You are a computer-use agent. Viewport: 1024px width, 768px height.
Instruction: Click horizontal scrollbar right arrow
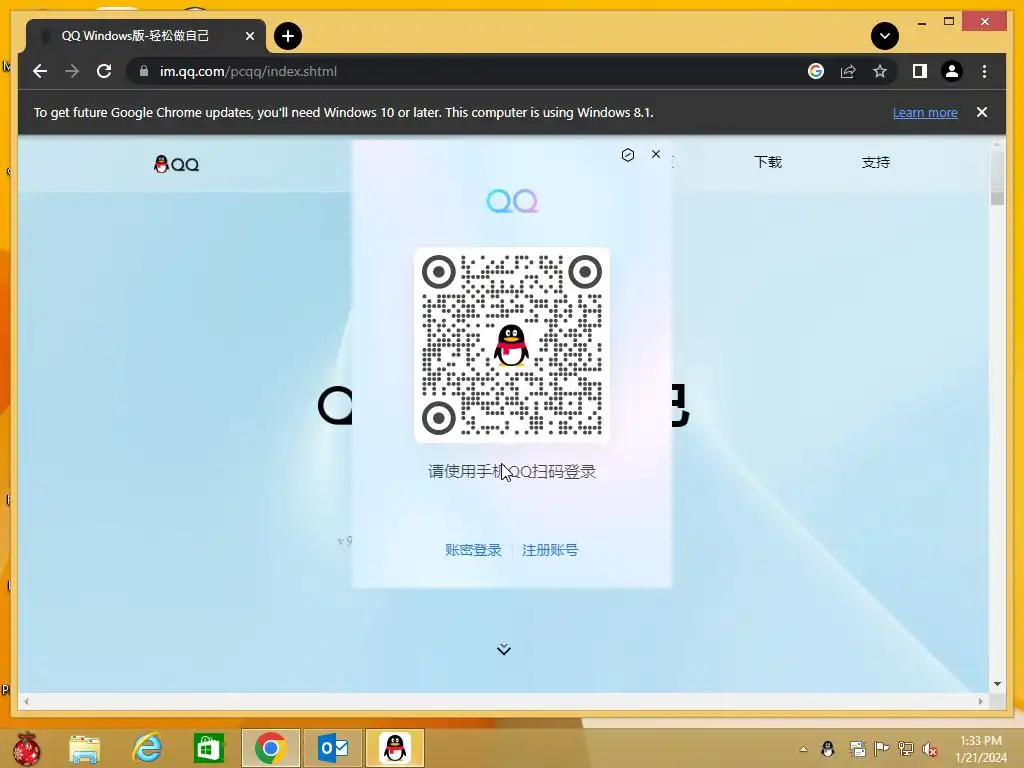pos(980,701)
